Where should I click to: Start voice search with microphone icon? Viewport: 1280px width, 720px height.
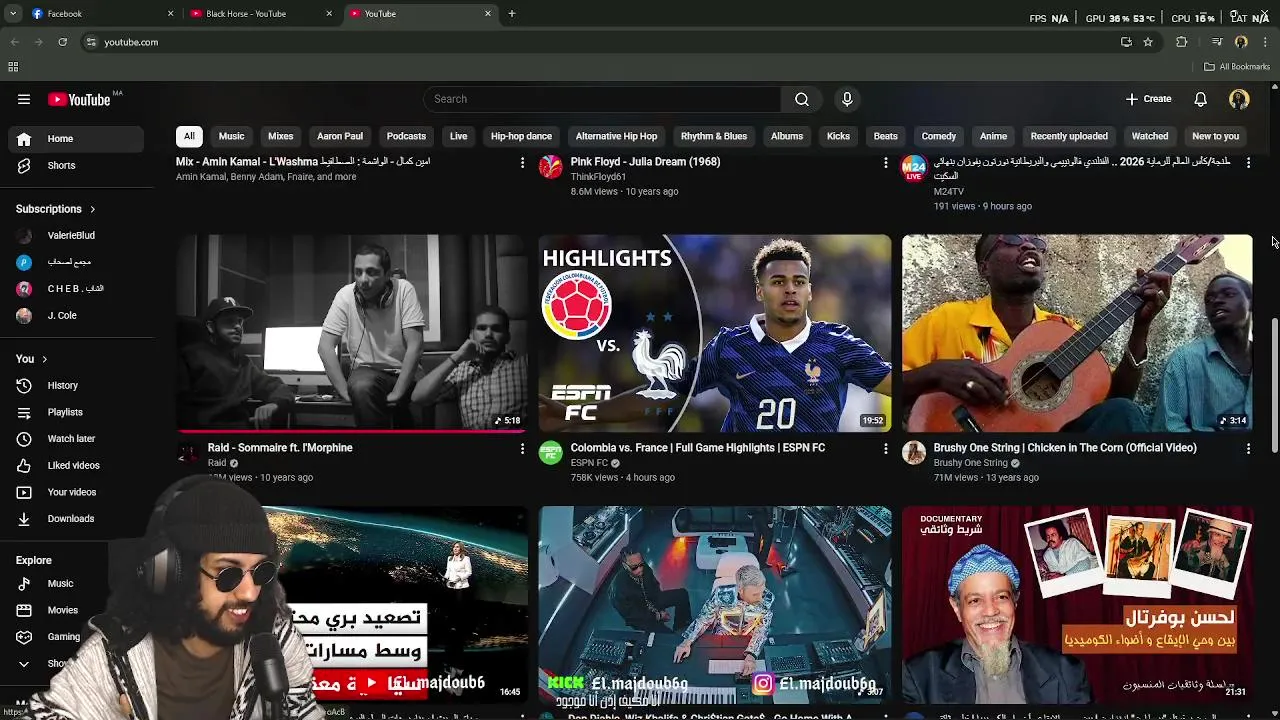tap(847, 99)
